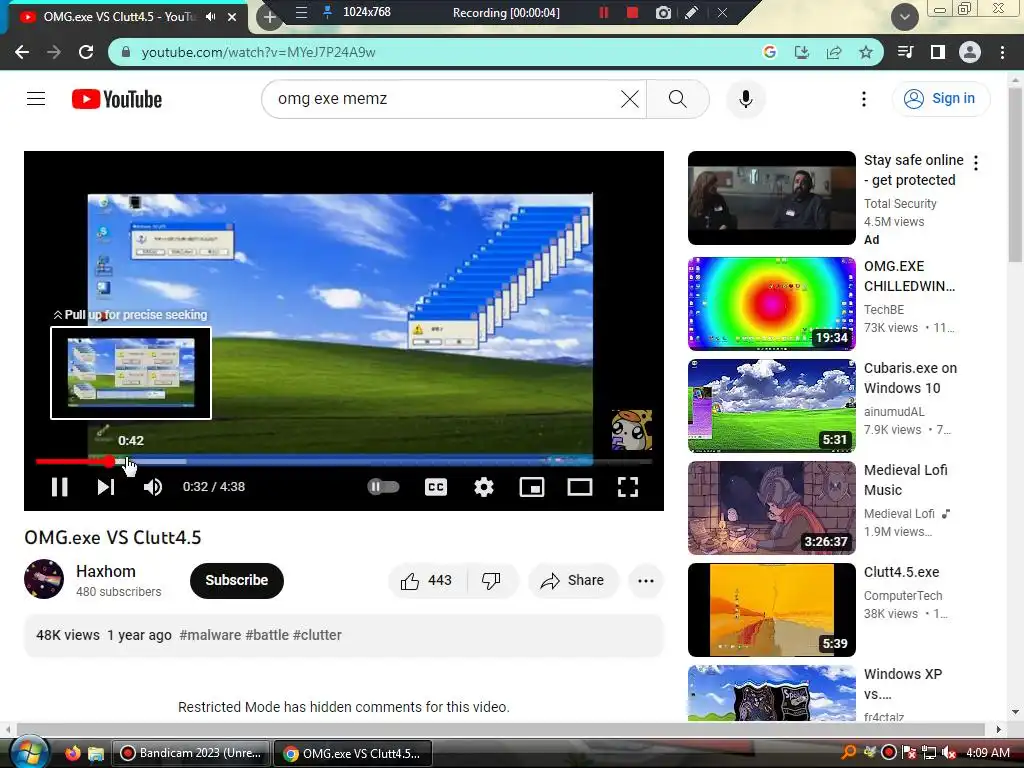Click the video progress bar scrubber

(108, 462)
